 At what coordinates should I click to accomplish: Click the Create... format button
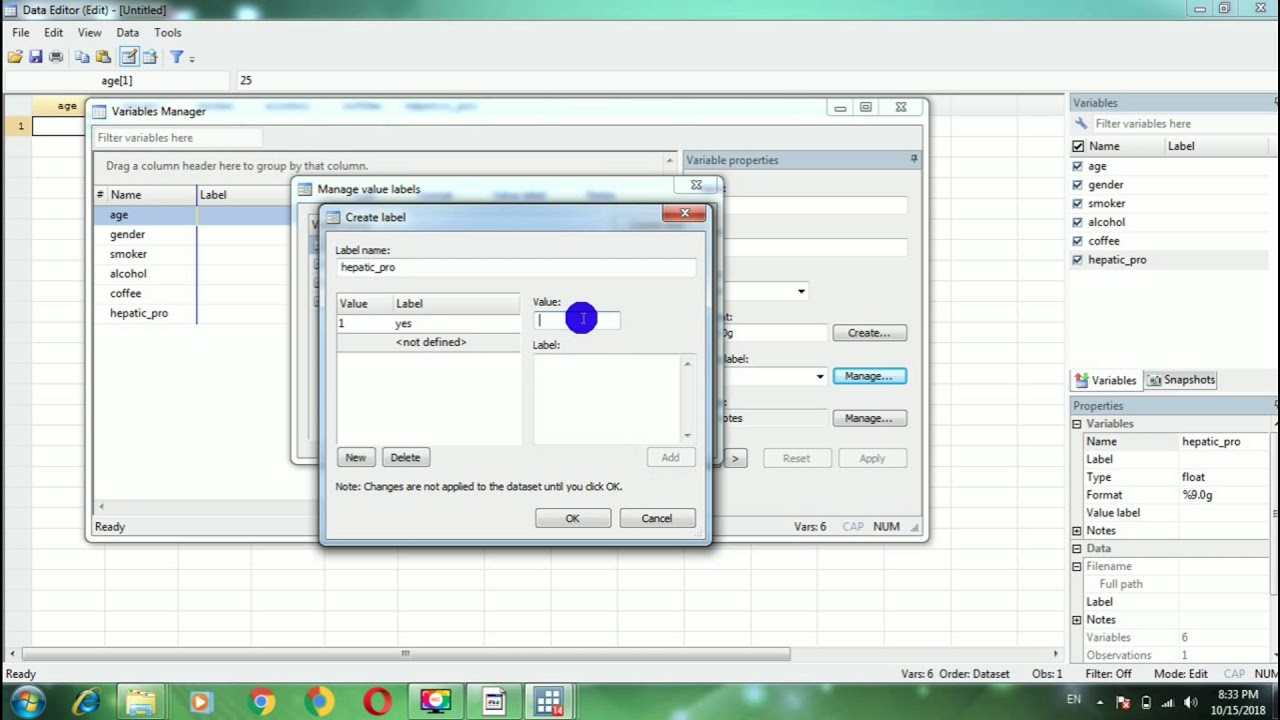869,333
